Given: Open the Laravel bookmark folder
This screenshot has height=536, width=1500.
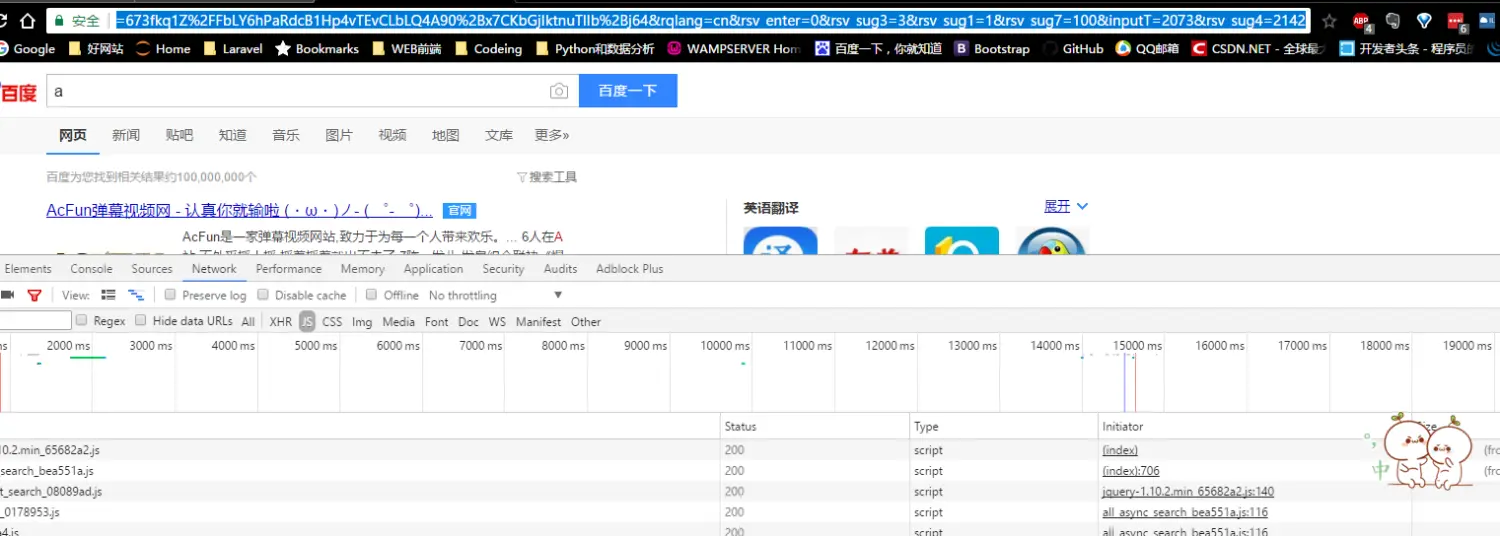Looking at the screenshot, I should pyautogui.click(x=233, y=48).
